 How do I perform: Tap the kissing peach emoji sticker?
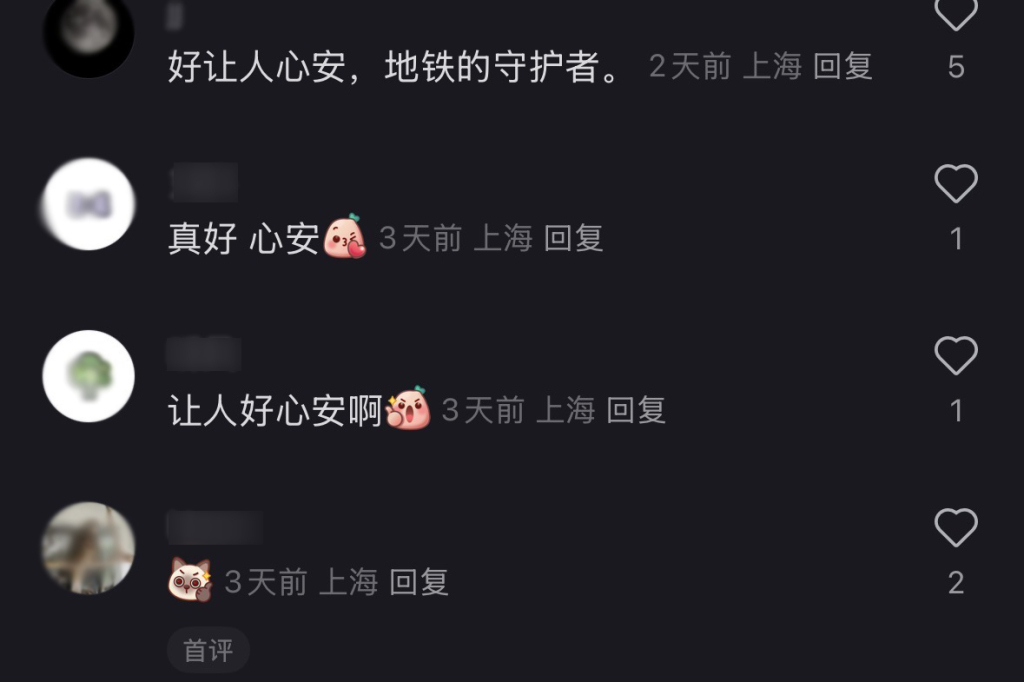[345, 236]
